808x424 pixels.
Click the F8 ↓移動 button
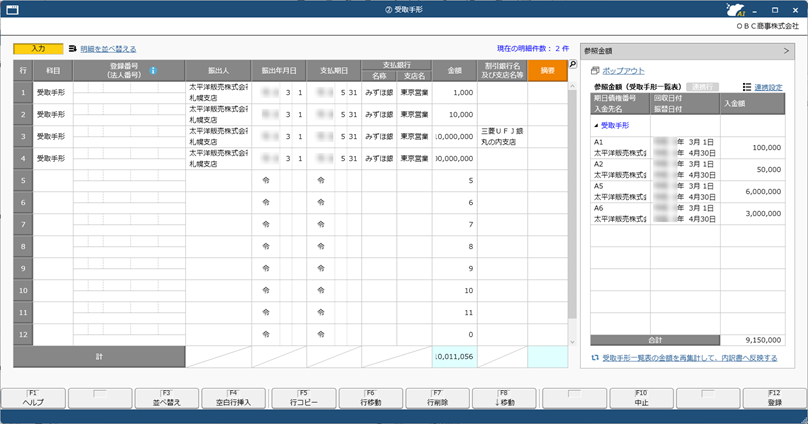pos(504,398)
